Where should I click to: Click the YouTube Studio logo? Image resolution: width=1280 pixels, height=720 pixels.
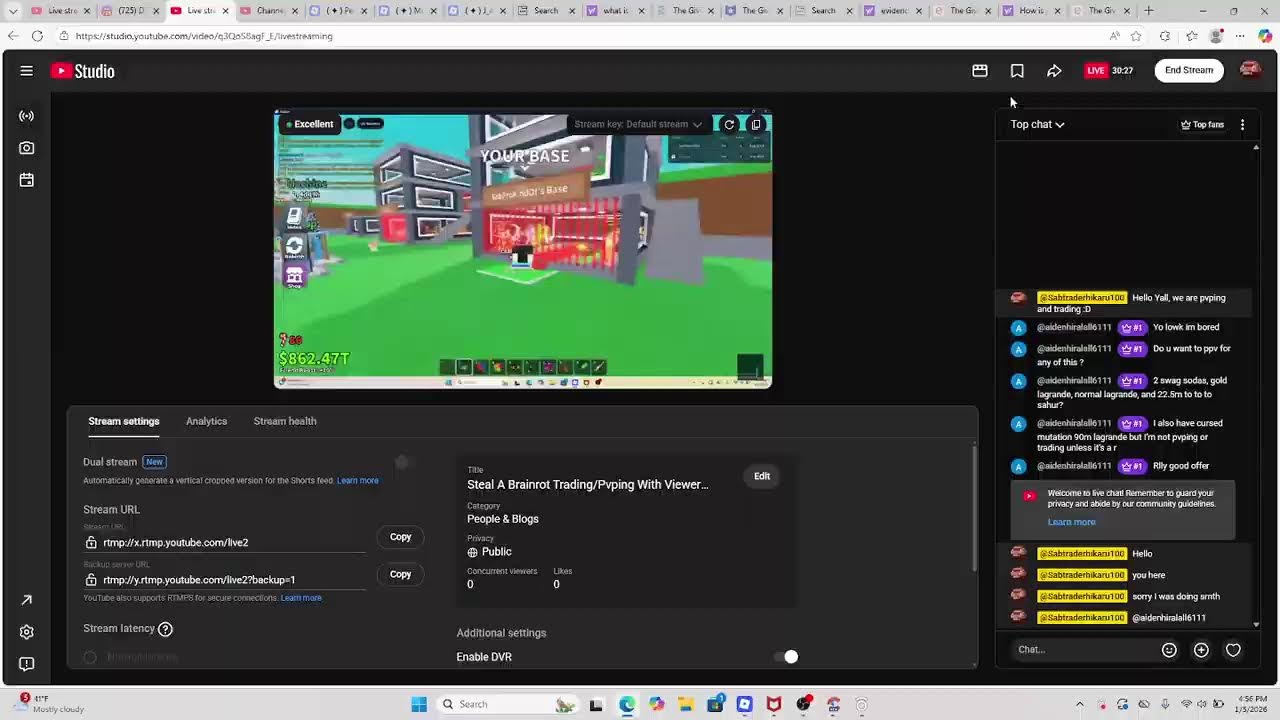[x=83, y=71]
